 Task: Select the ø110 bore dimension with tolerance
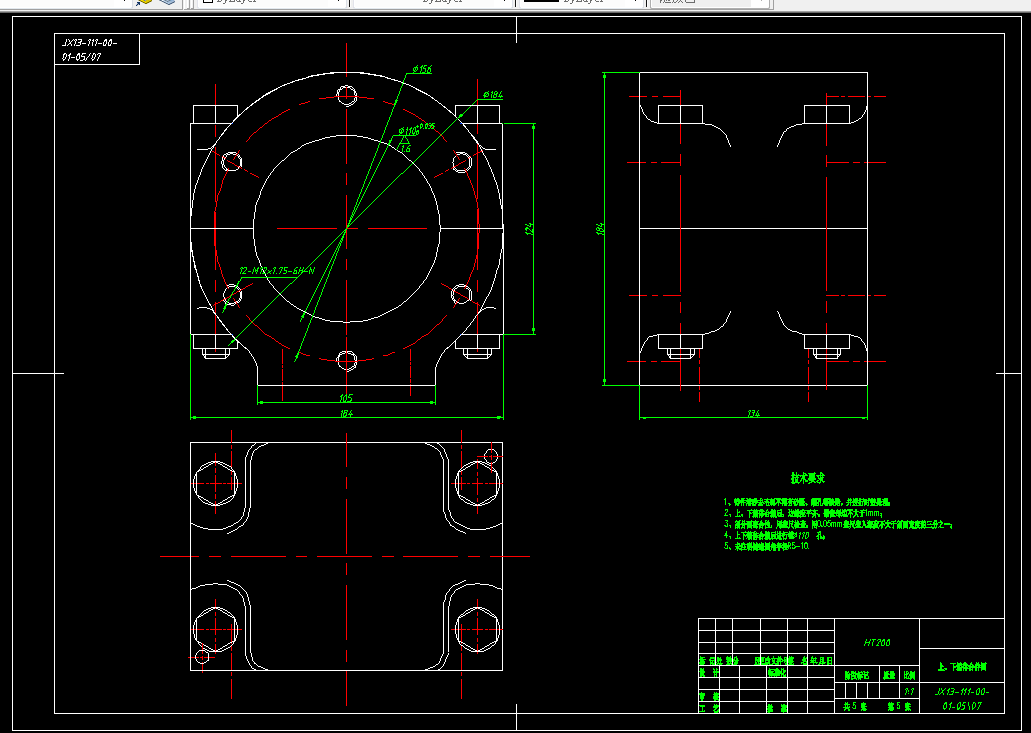(416, 129)
